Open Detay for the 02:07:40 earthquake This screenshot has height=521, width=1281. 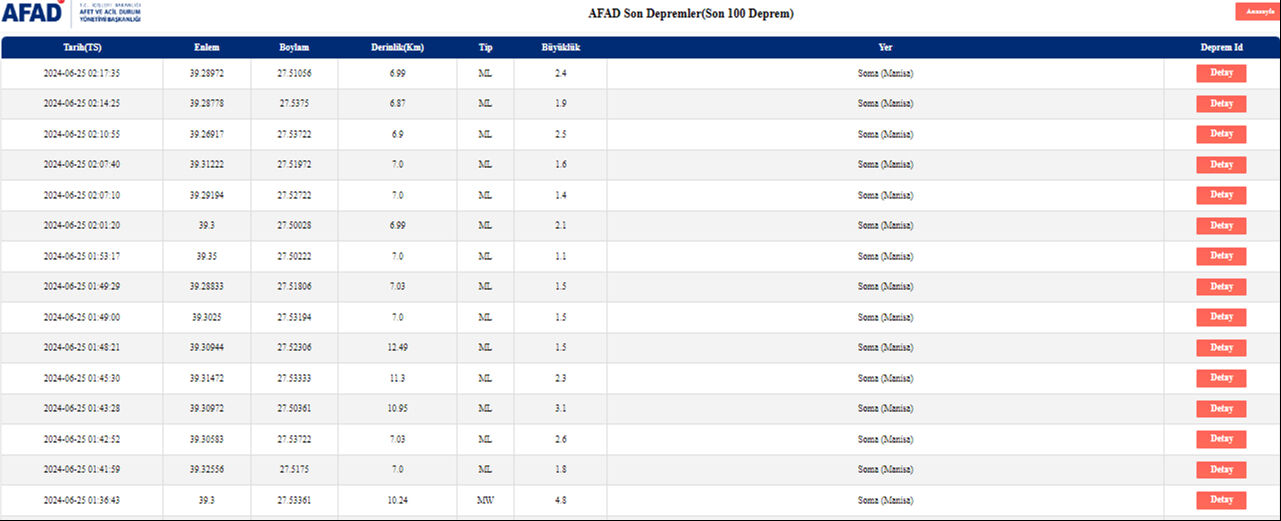(x=1221, y=164)
